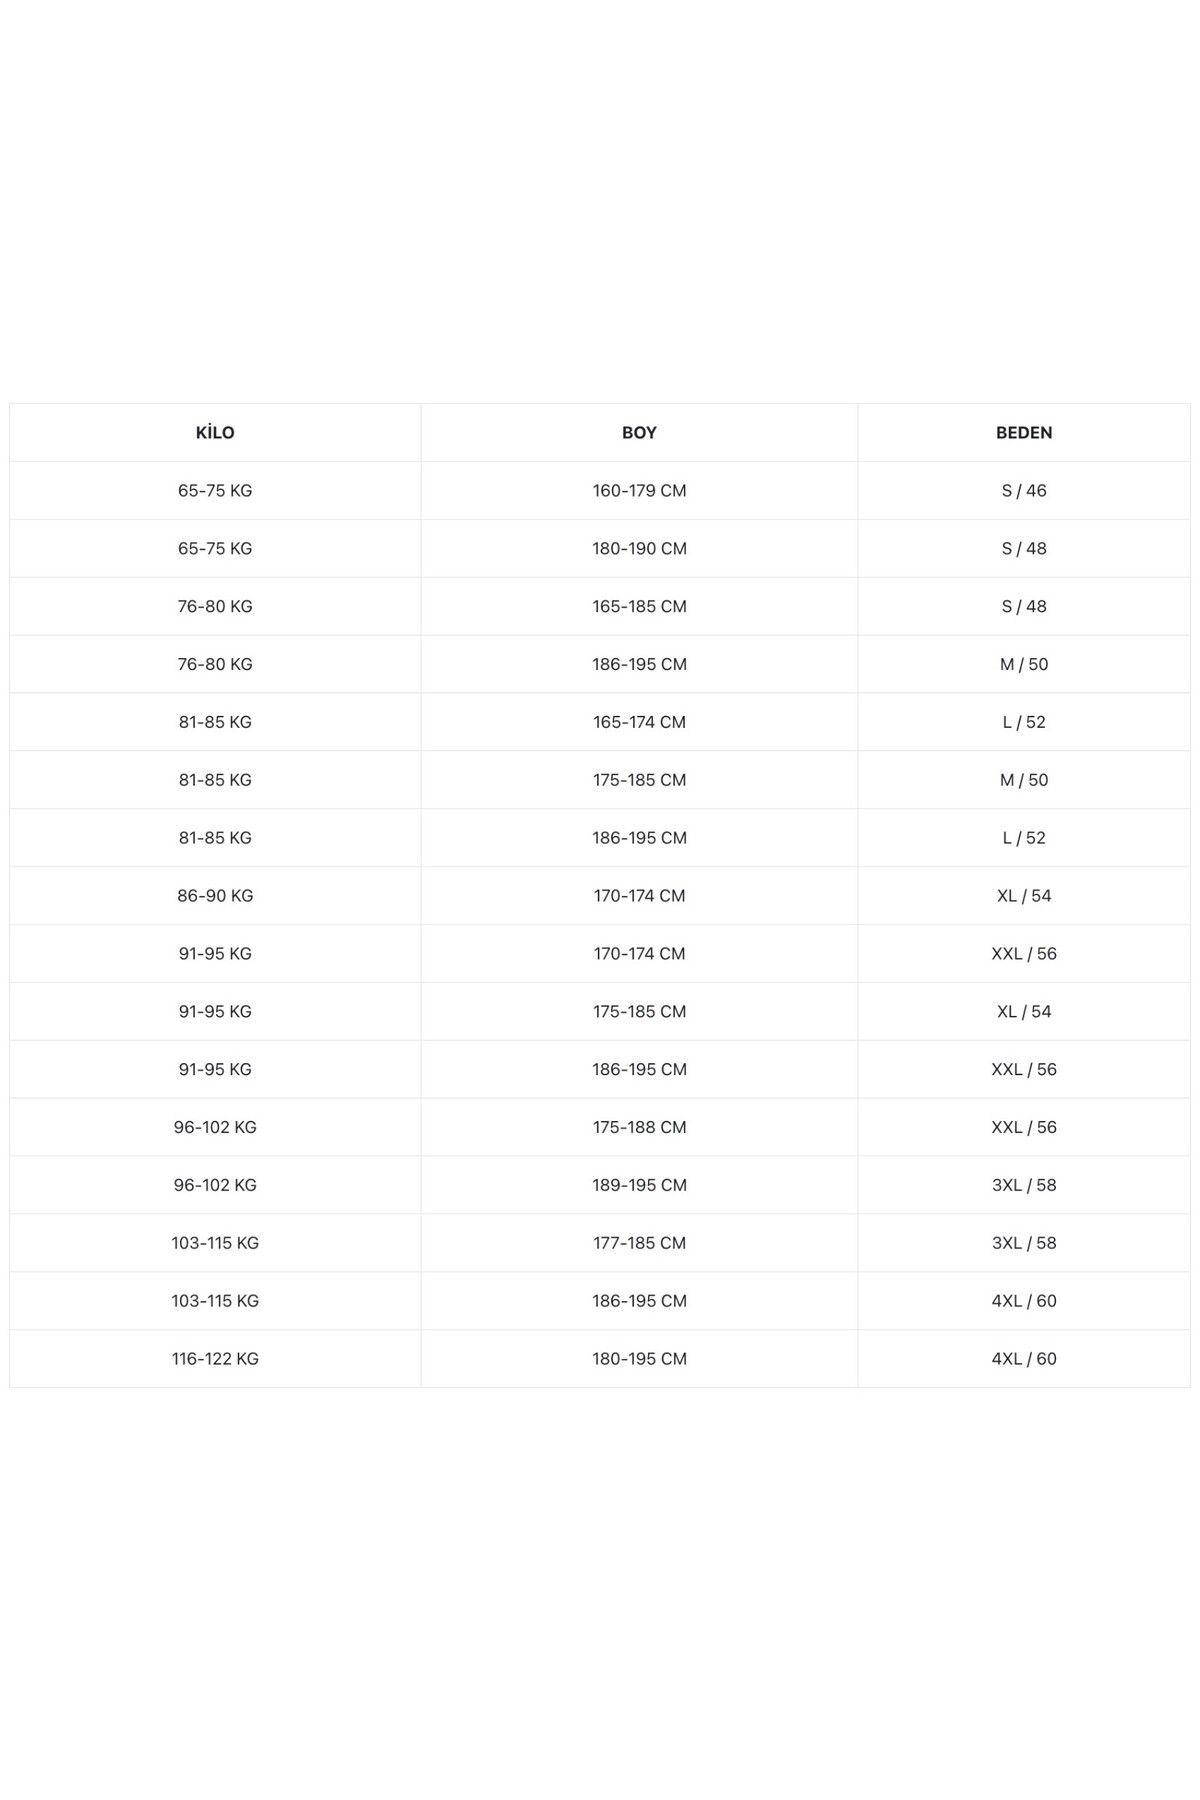1200x1800 pixels.
Task: Click the last 4XL / 60 size cell
Action: [1024, 1359]
